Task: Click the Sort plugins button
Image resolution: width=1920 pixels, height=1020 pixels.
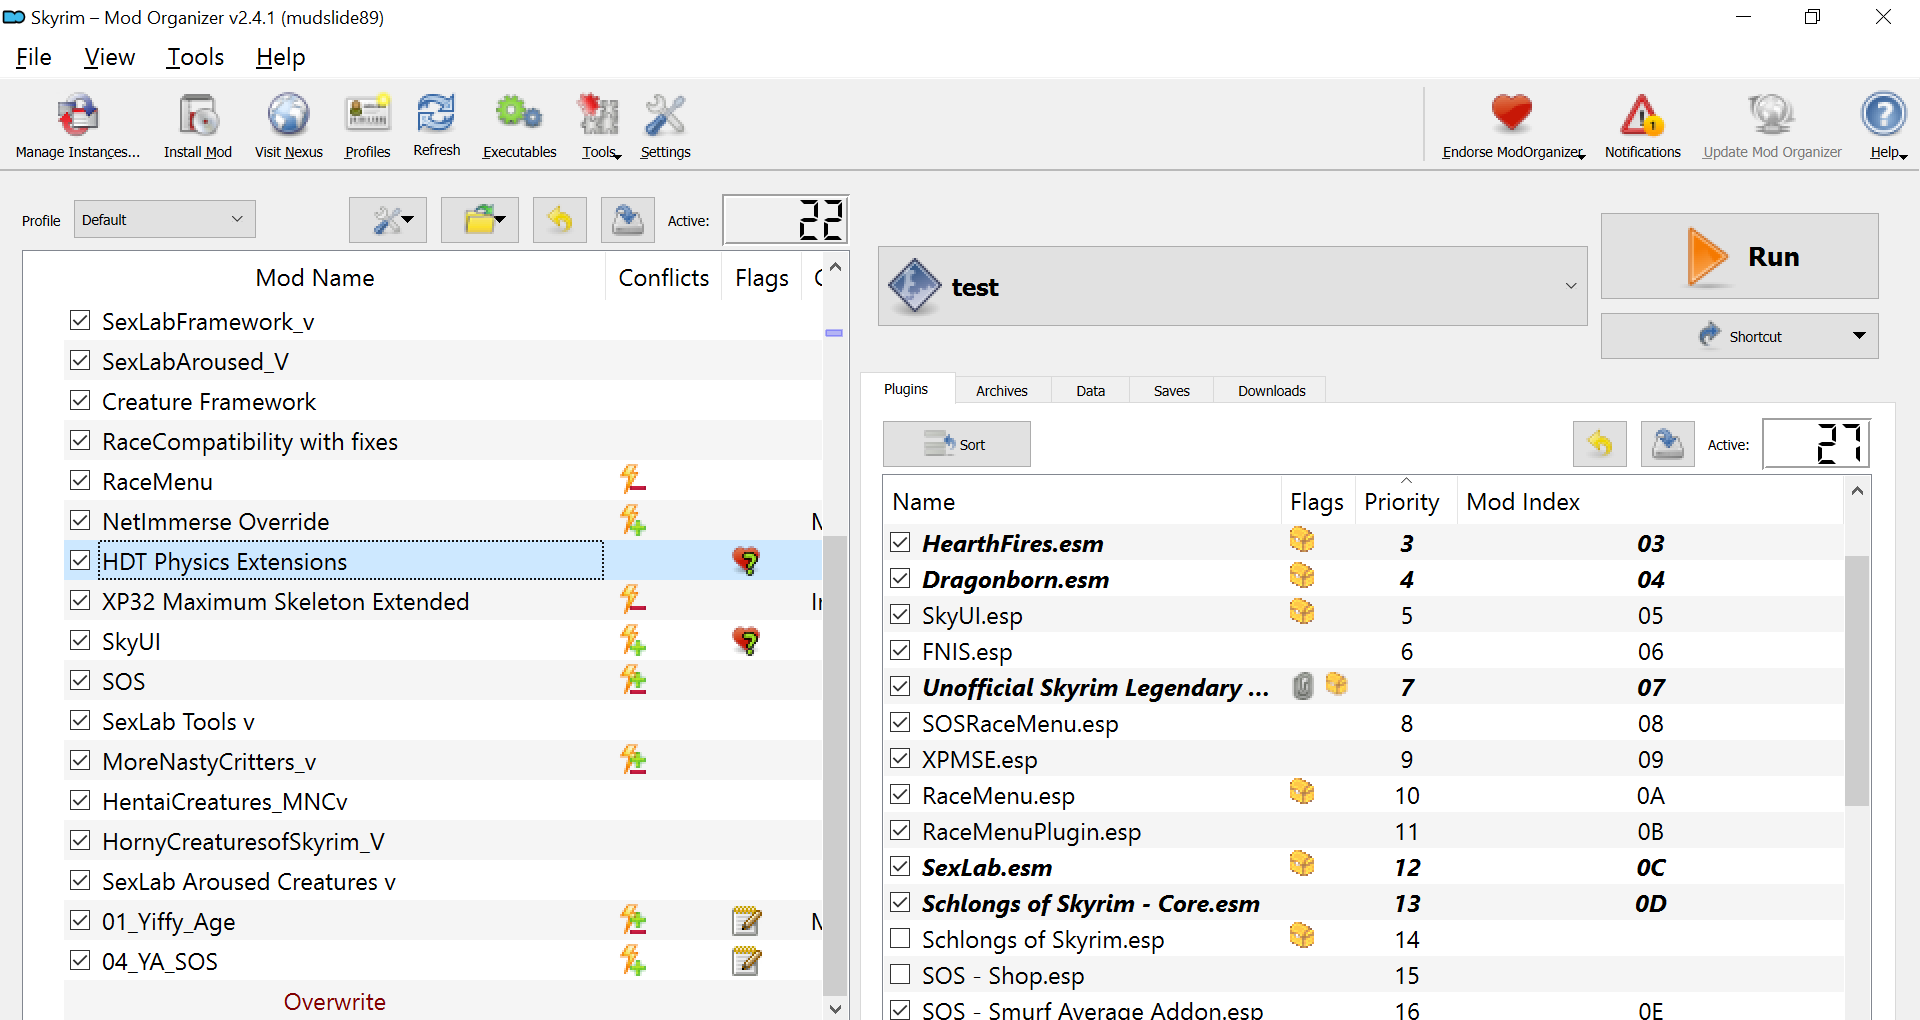Action: tap(956, 444)
